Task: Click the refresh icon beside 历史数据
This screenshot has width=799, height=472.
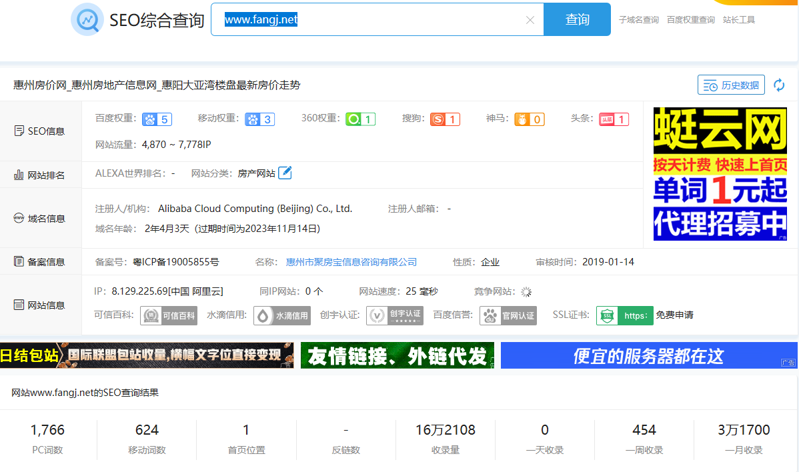Action: coord(779,86)
